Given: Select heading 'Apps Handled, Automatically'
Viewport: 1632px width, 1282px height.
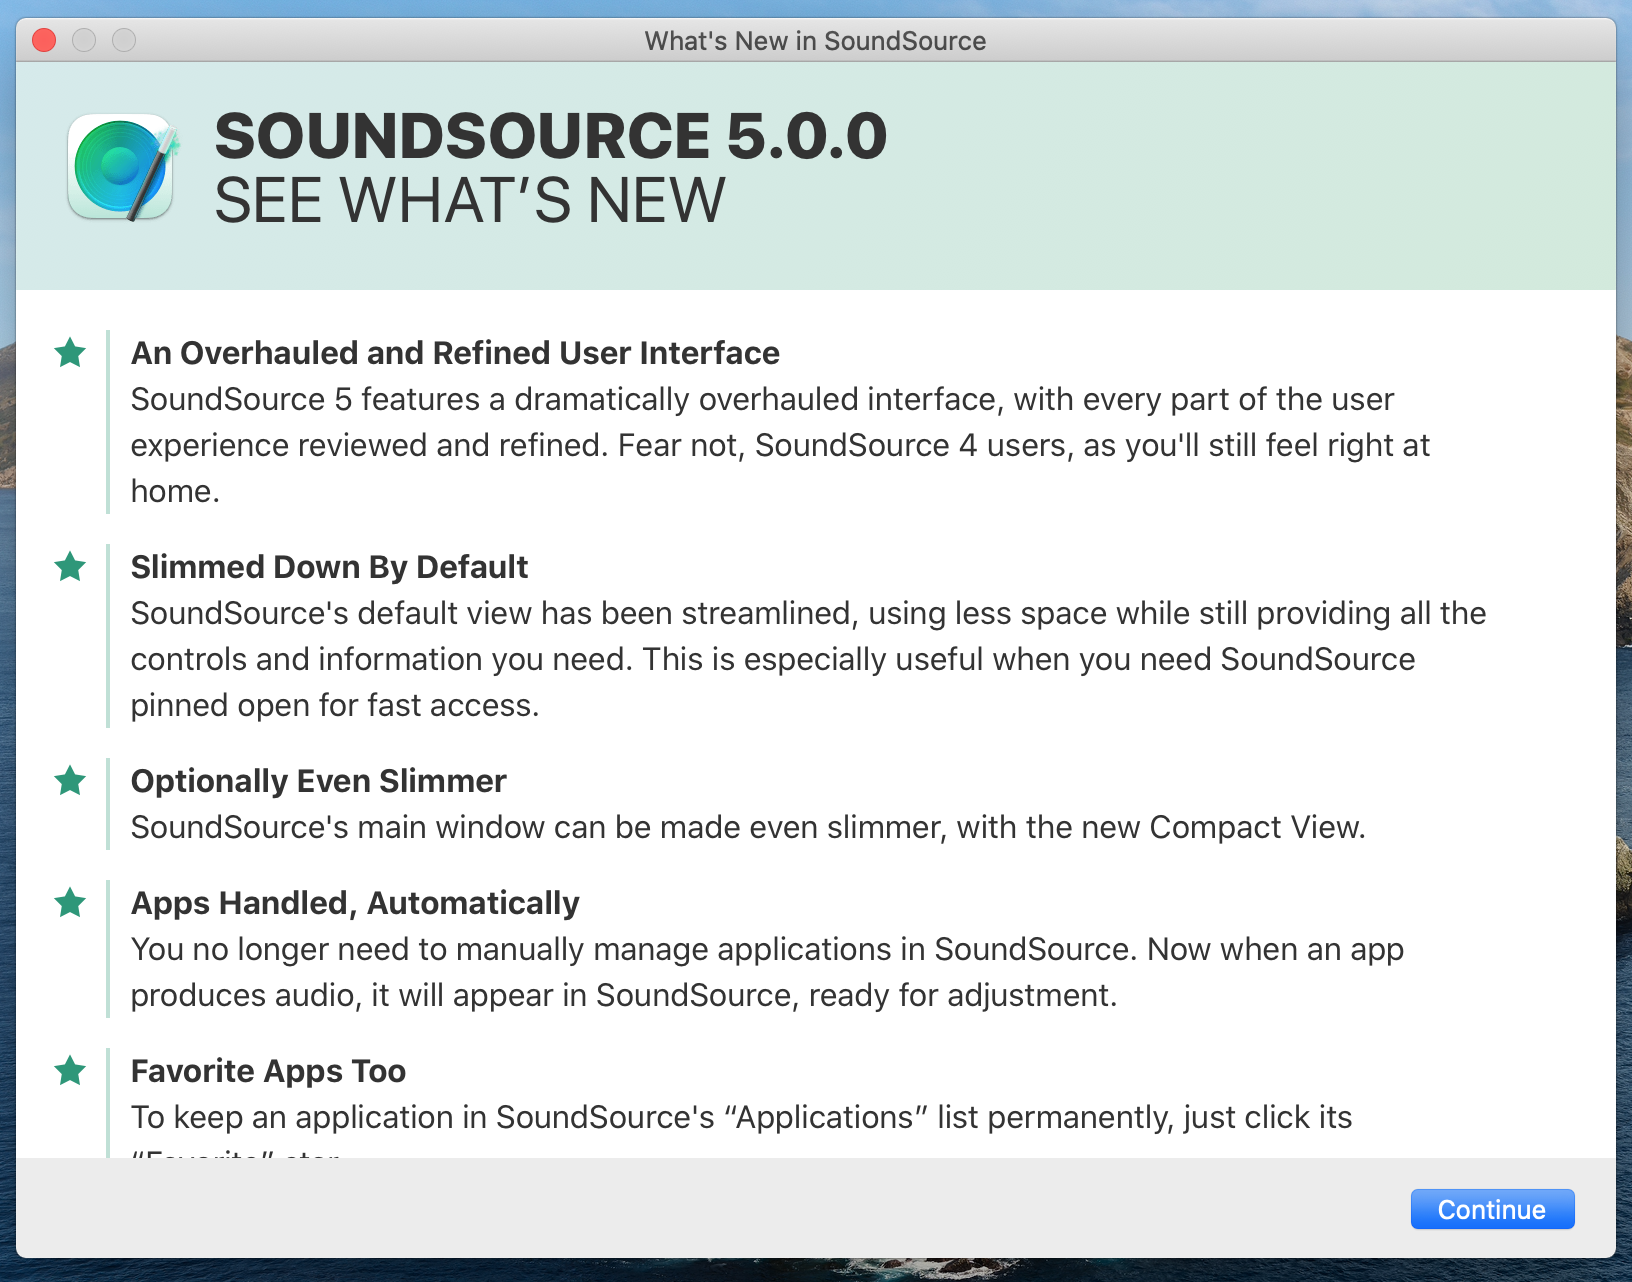Looking at the screenshot, I should [355, 903].
